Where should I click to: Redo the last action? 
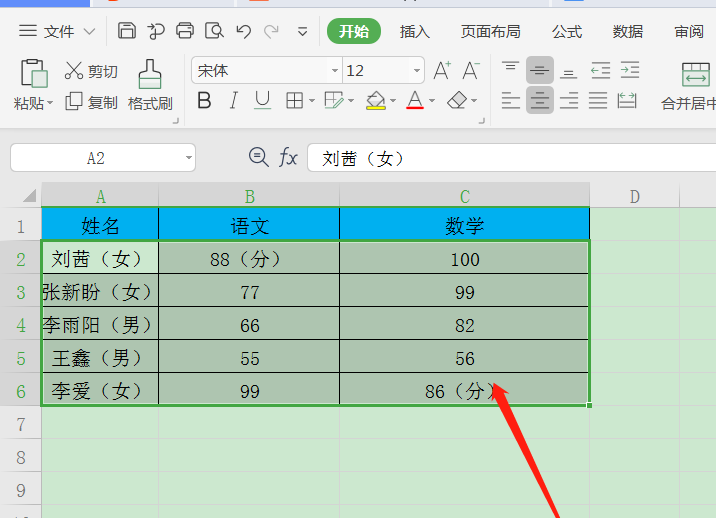272,31
